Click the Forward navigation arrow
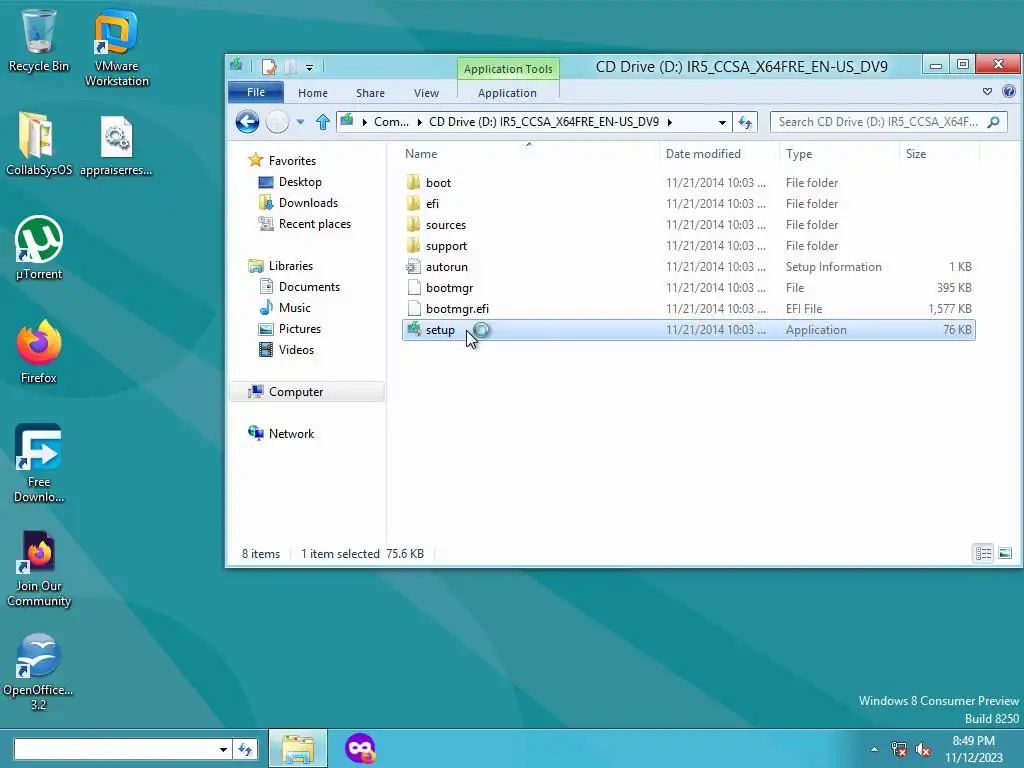The image size is (1024, 768). 278,121
